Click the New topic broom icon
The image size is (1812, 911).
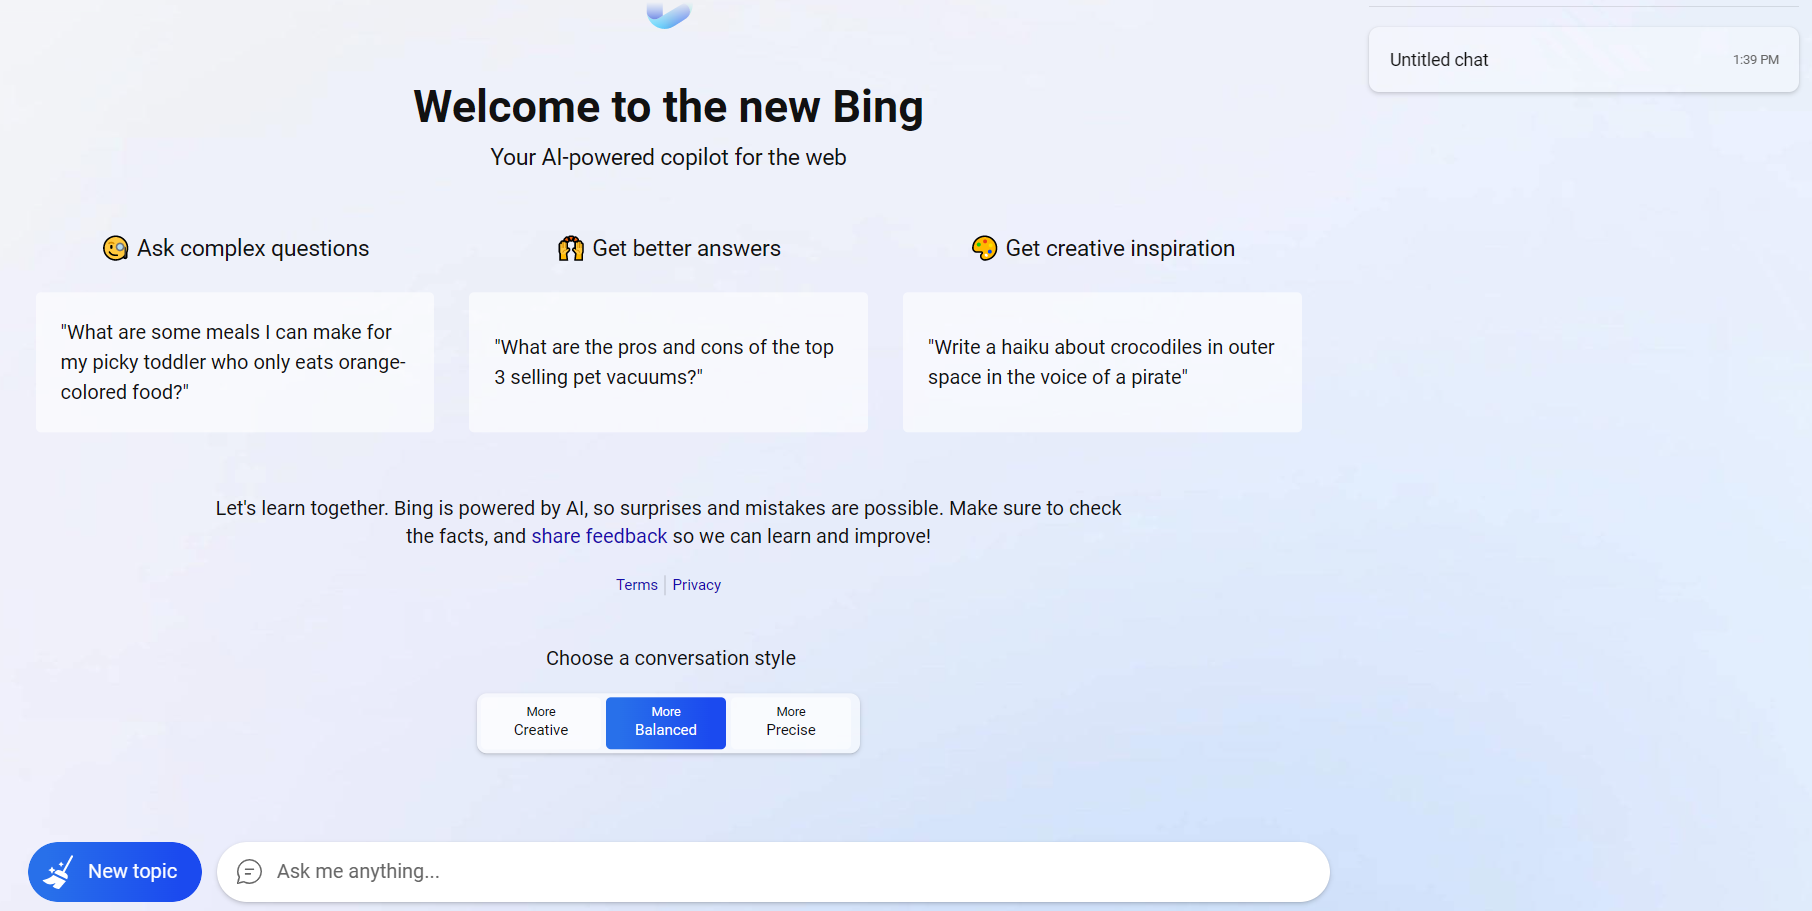pyautogui.click(x=59, y=872)
